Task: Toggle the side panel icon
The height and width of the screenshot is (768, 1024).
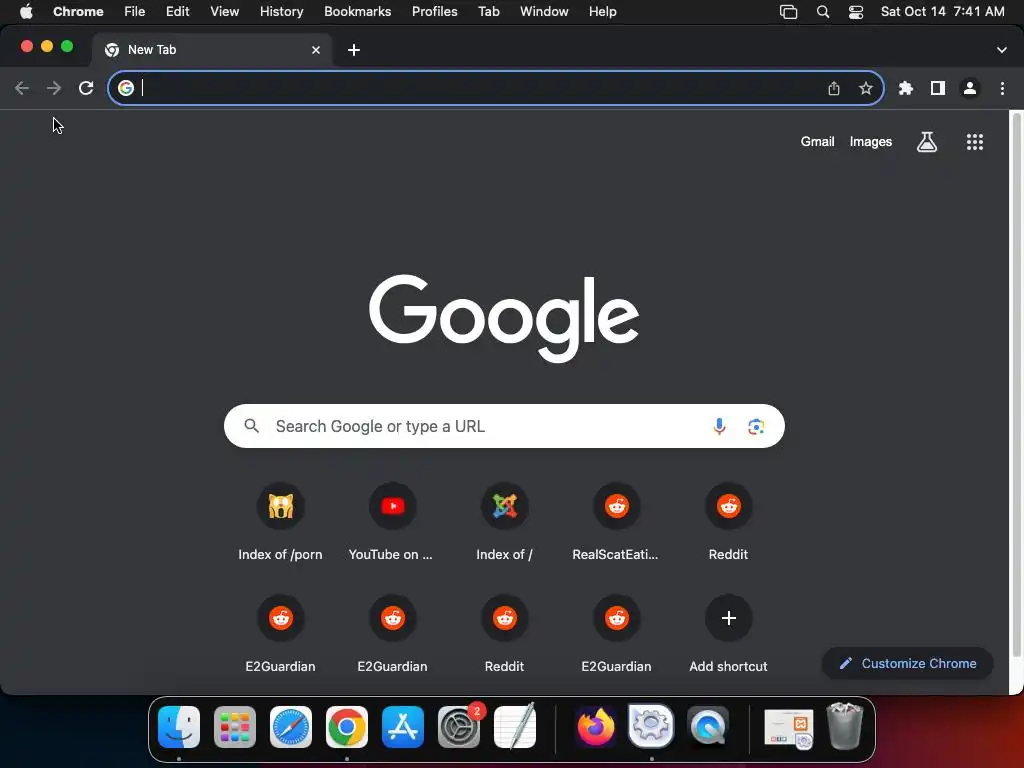Action: tap(938, 88)
